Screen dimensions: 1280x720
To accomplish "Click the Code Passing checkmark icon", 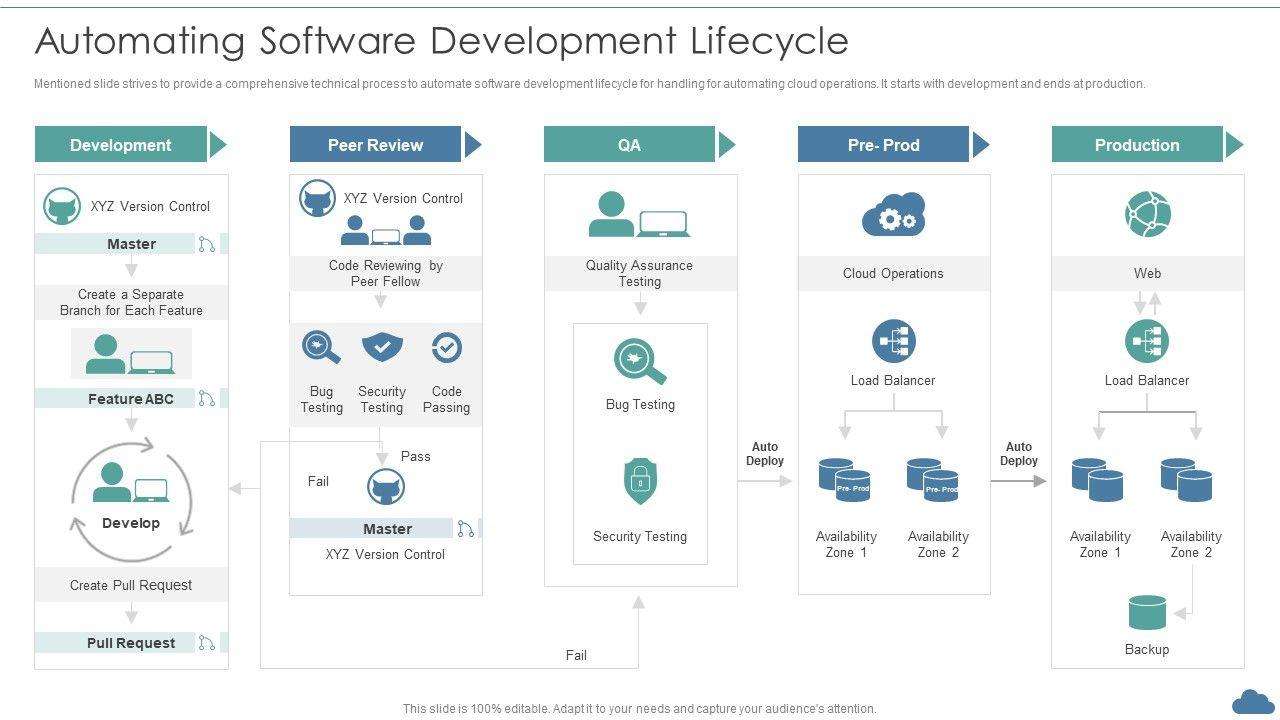I will click(x=446, y=348).
